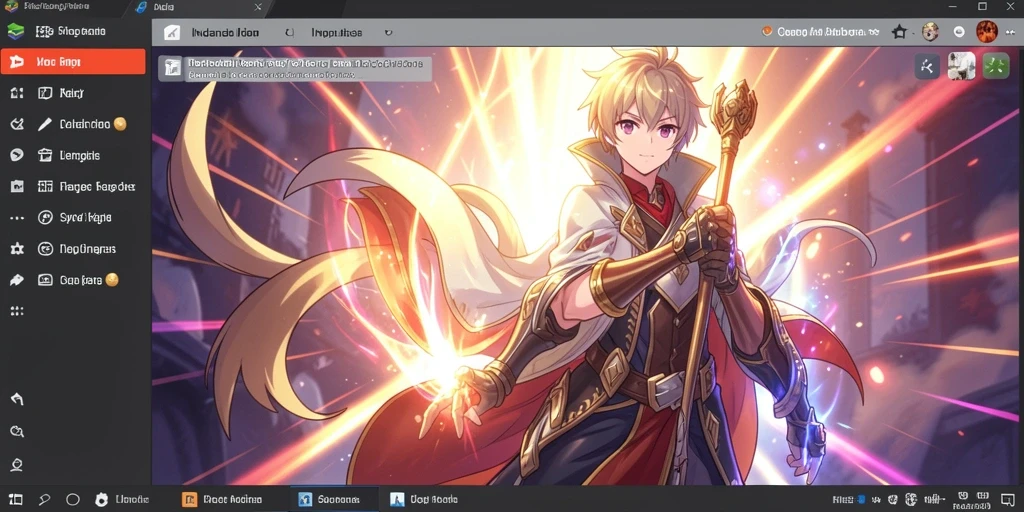Viewport: 1024px width, 512px height.
Task: Click the dark branch overlay button above the artwork
Action: (927, 66)
